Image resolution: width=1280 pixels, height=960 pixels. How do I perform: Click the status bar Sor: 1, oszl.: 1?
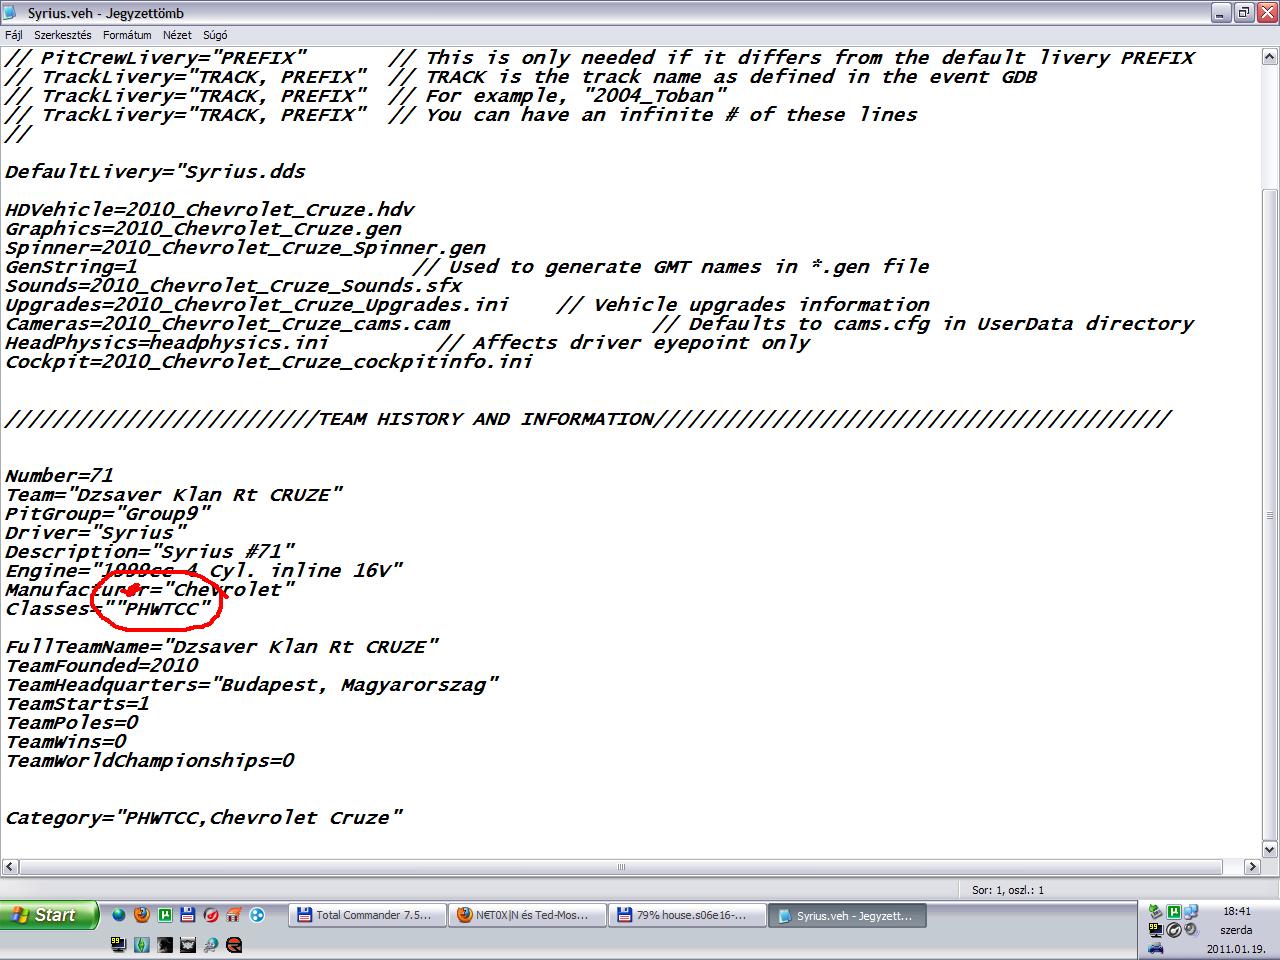coord(1008,889)
